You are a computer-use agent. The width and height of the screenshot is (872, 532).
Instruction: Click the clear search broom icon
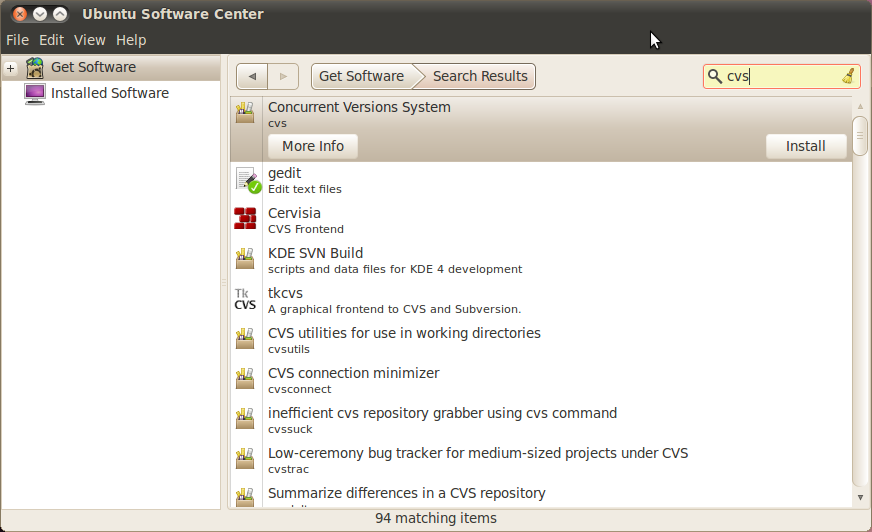click(847, 77)
